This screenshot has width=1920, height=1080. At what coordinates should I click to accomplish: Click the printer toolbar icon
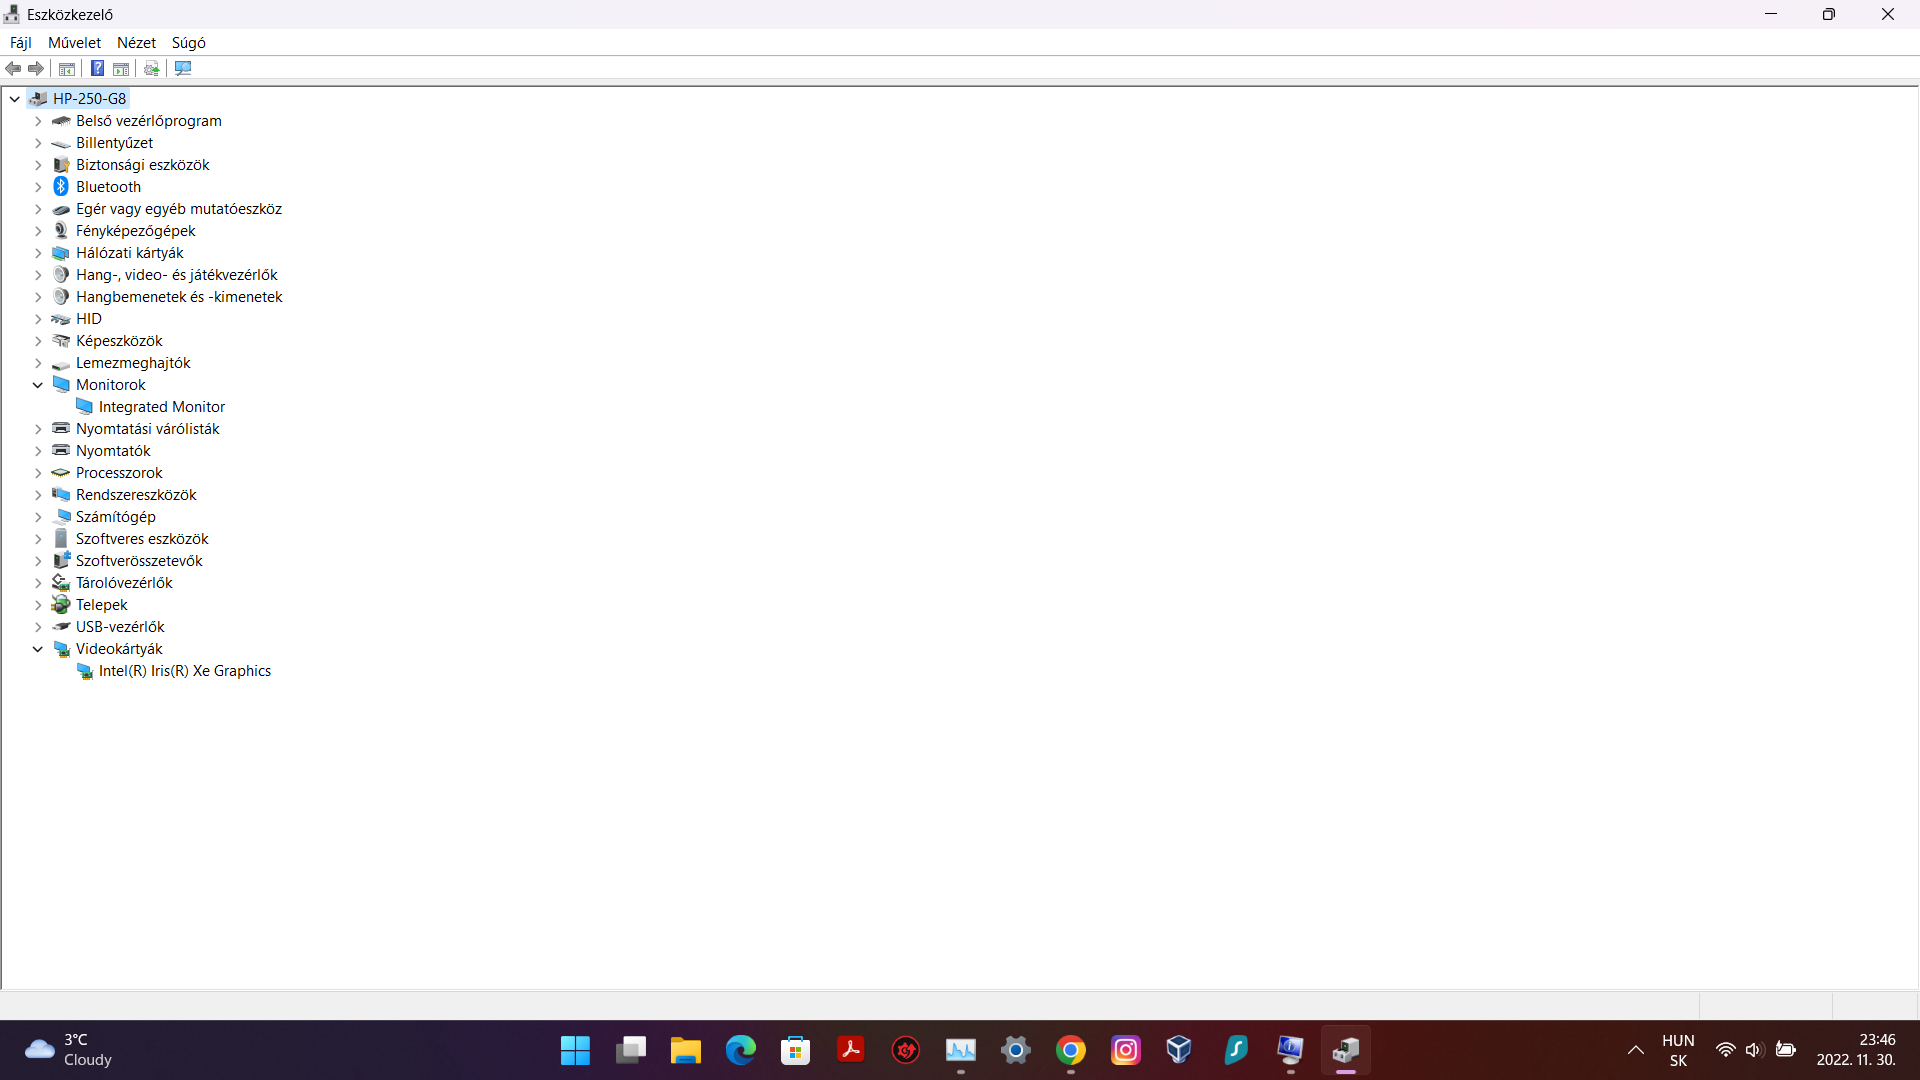[152, 68]
